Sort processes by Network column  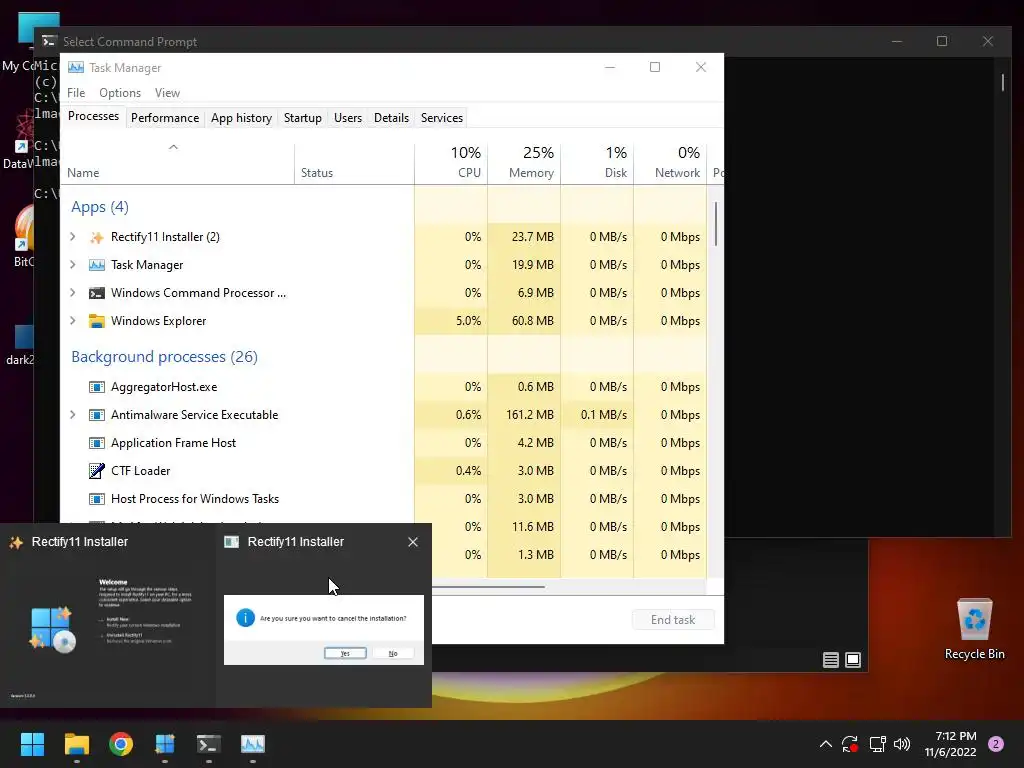670,163
